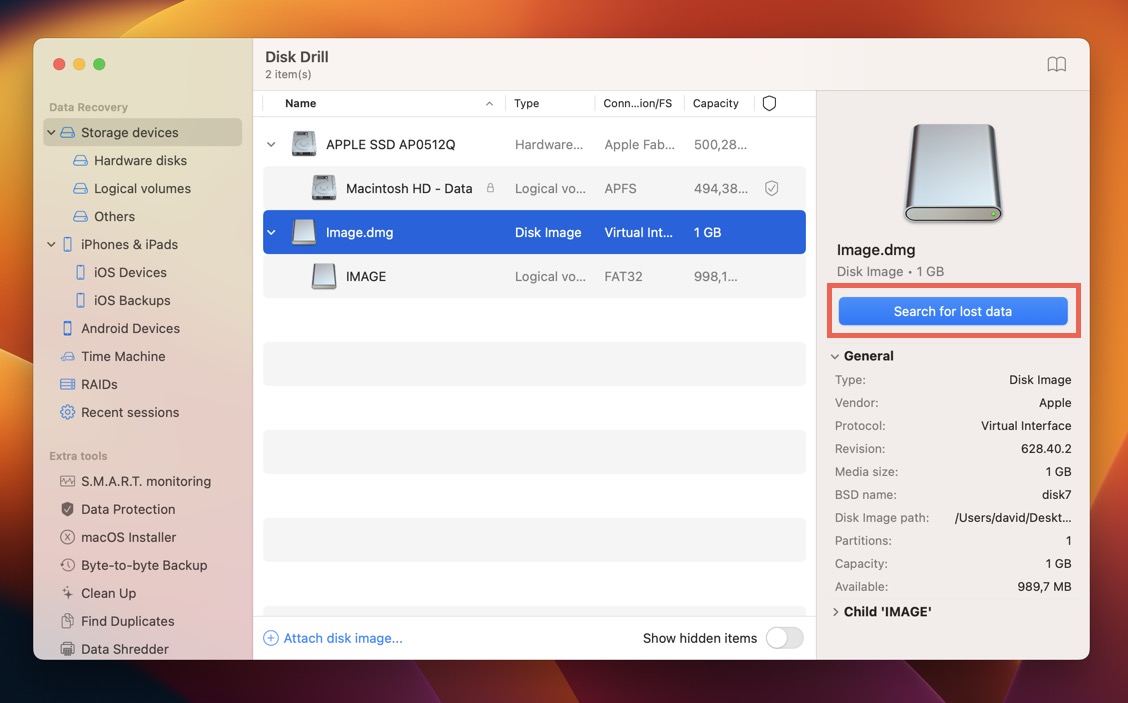Screen dimensions: 1128x703
Task: Click the iOS Backups icon
Action: click(x=81, y=301)
